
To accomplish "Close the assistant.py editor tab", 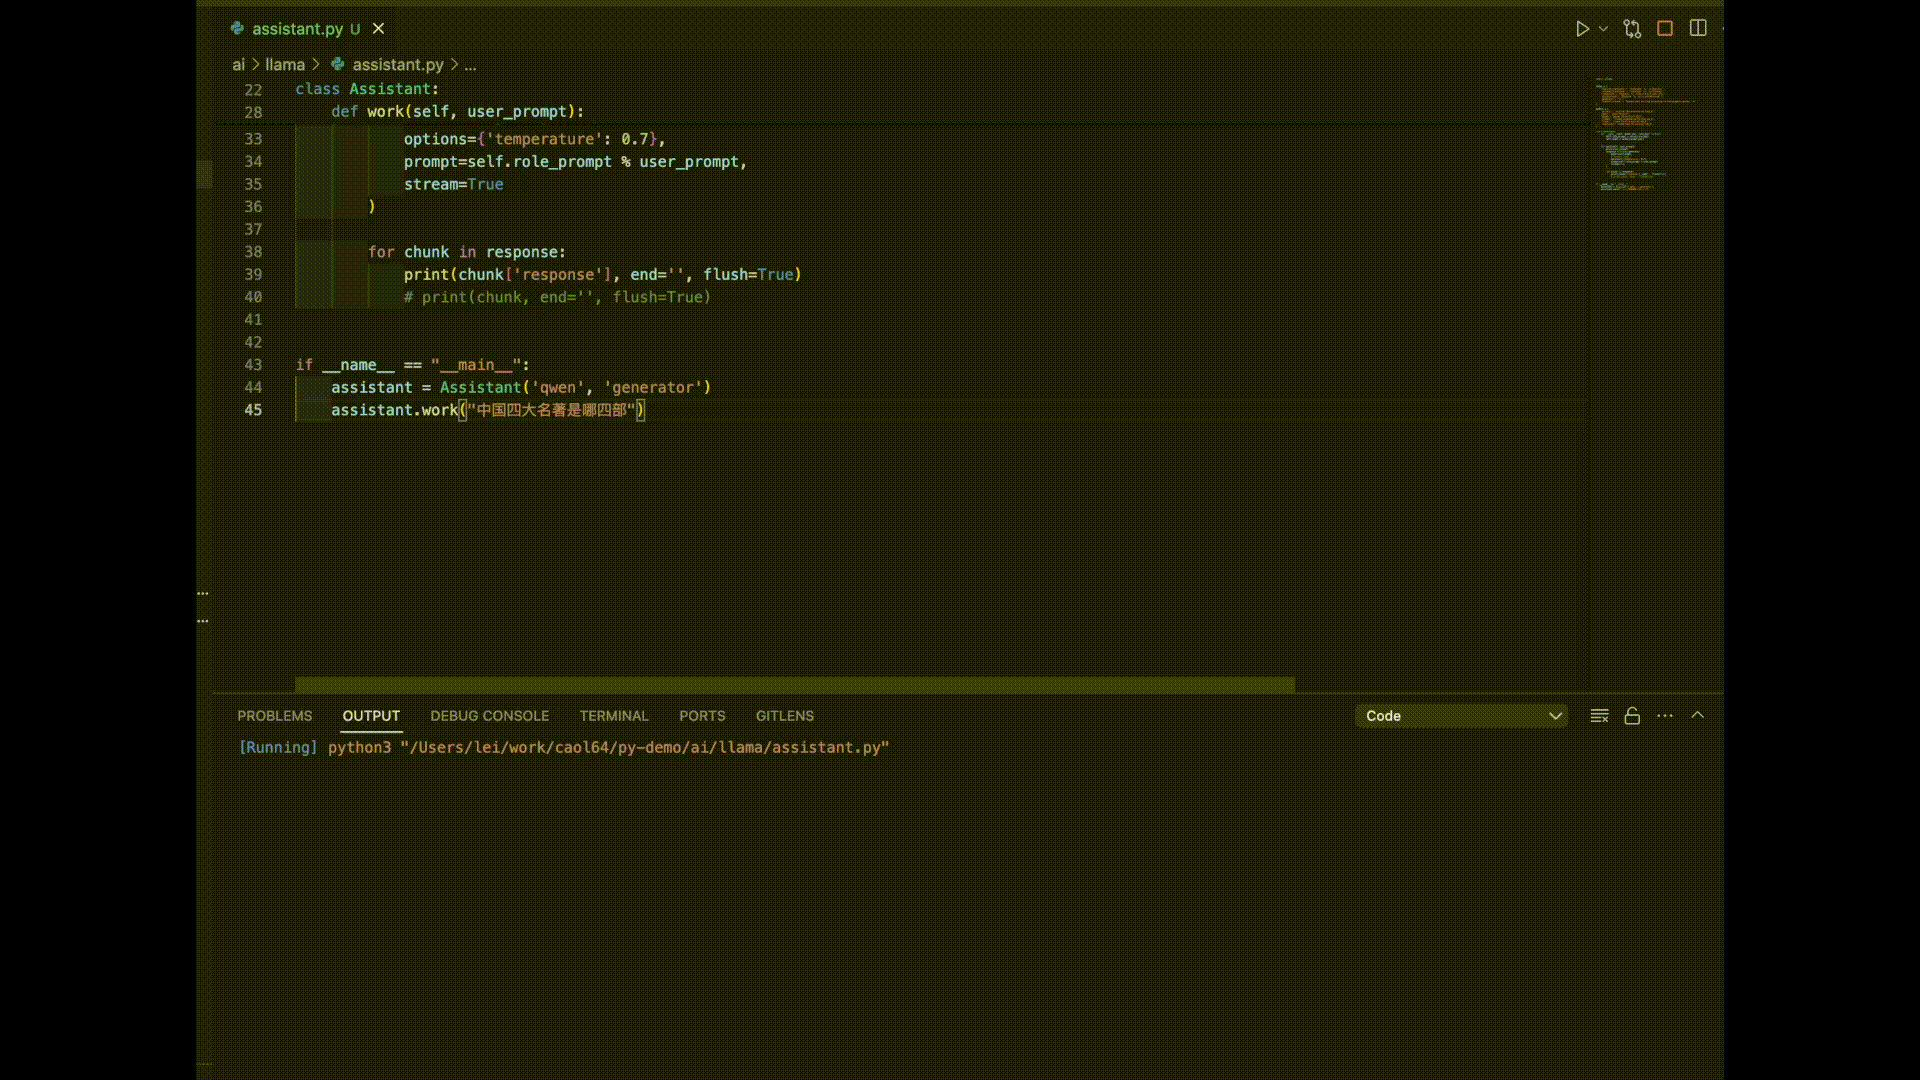I will (378, 29).
